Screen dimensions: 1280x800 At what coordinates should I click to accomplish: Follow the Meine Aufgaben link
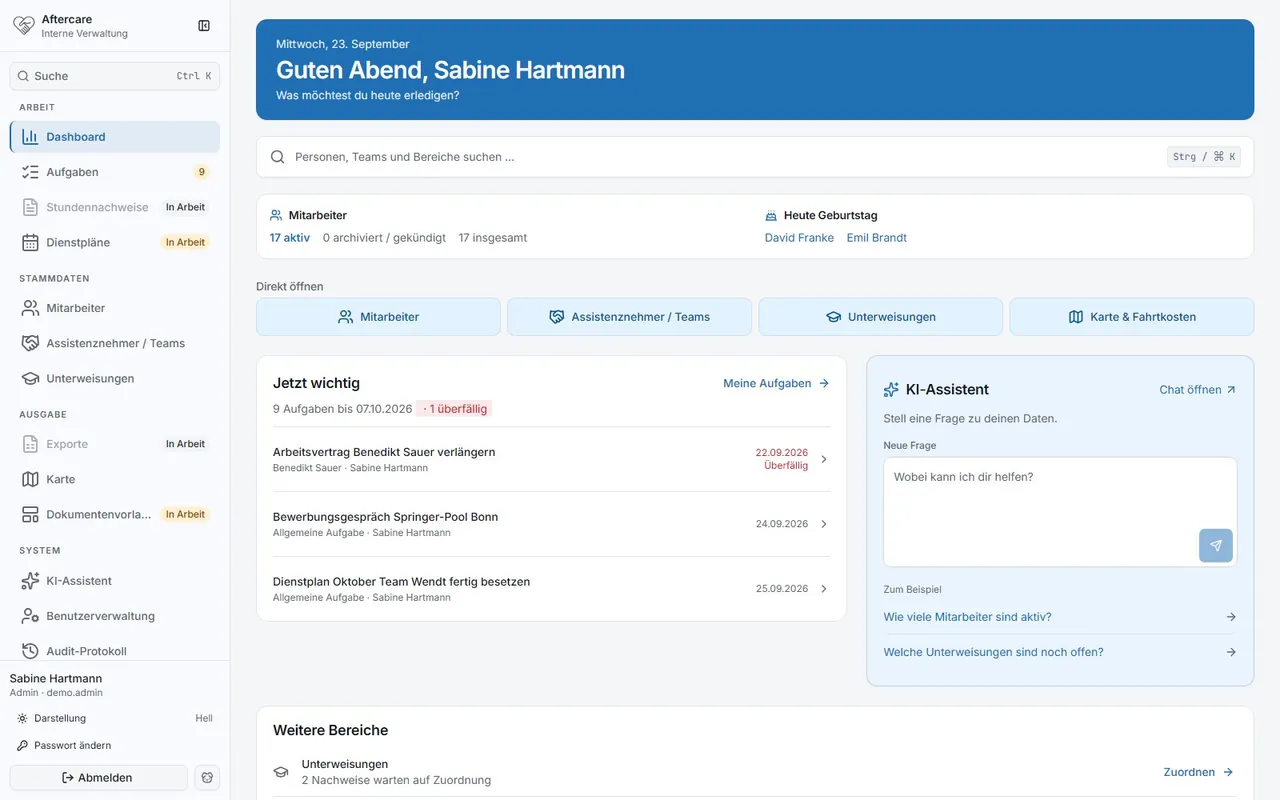[776, 383]
